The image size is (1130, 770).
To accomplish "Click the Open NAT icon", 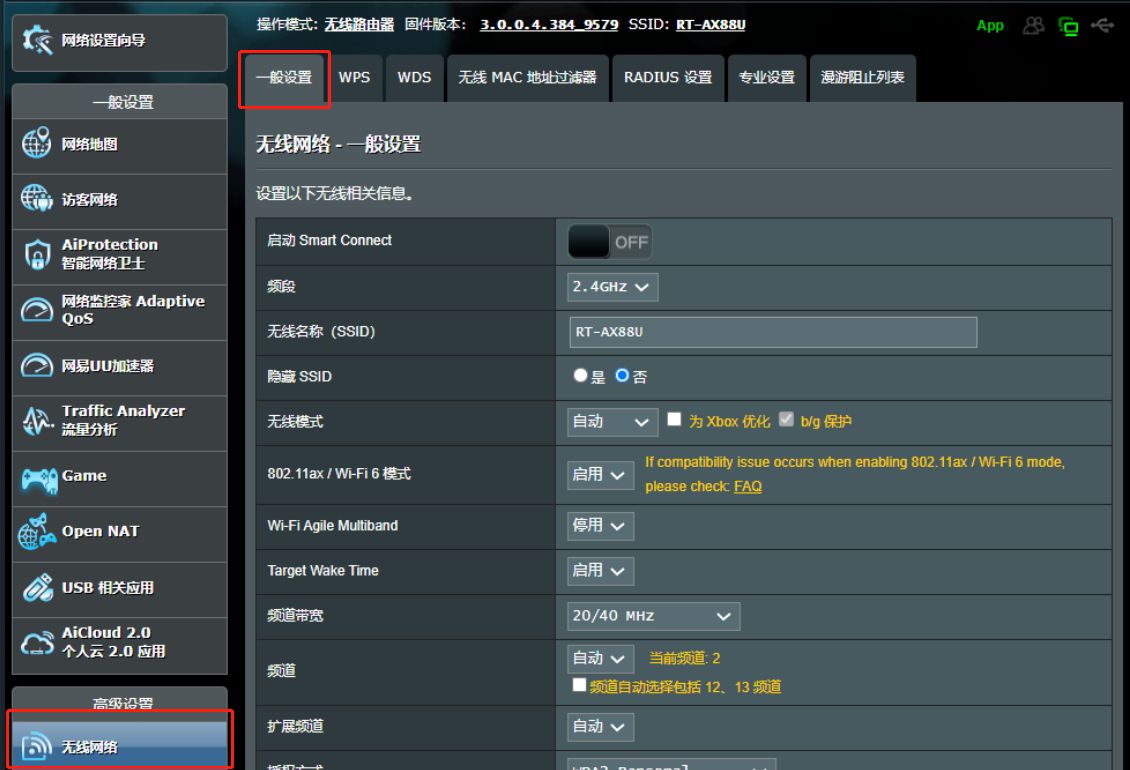I will tap(37, 531).
